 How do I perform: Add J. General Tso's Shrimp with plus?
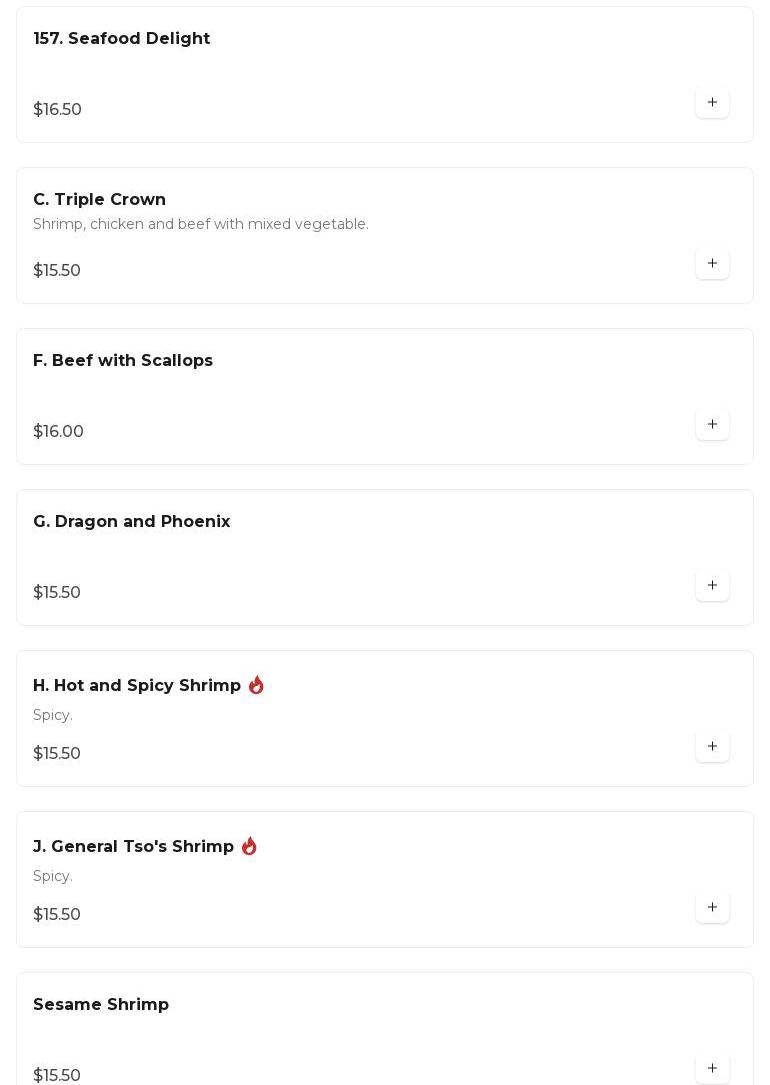712,908
